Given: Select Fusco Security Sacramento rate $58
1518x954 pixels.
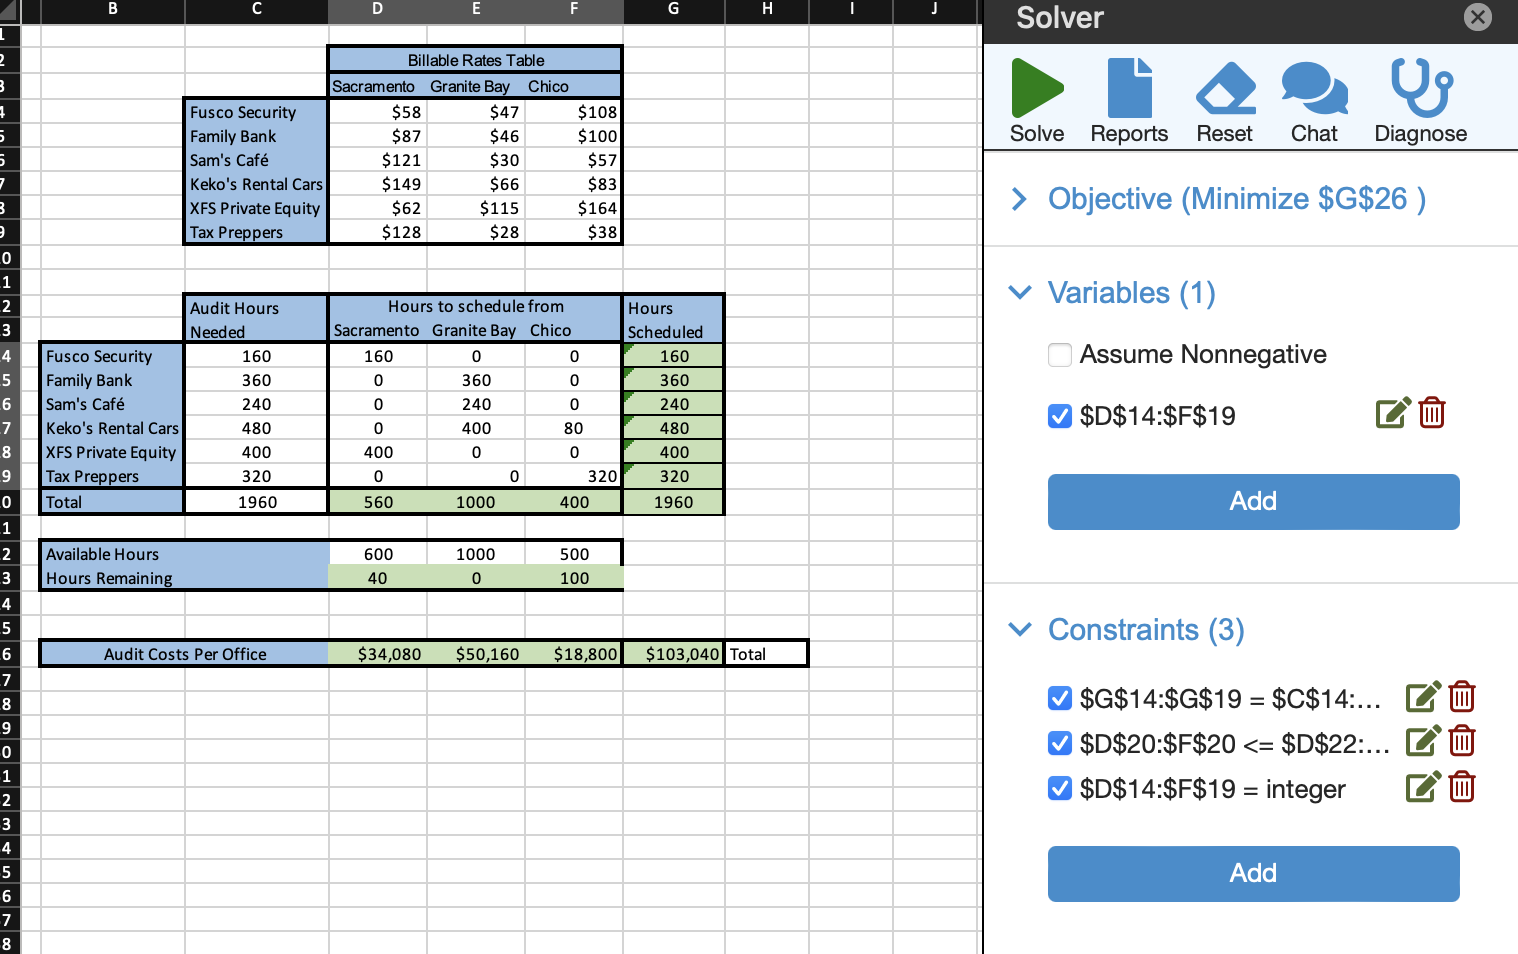Looking at the screenshot, I should coord(378,112).
